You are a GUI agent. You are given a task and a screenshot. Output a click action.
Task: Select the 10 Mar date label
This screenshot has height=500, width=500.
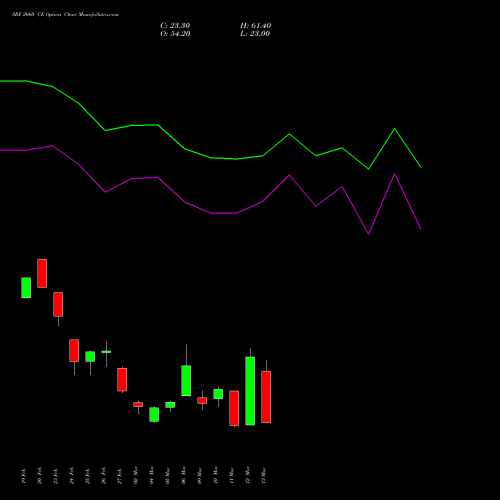[215, 476]
